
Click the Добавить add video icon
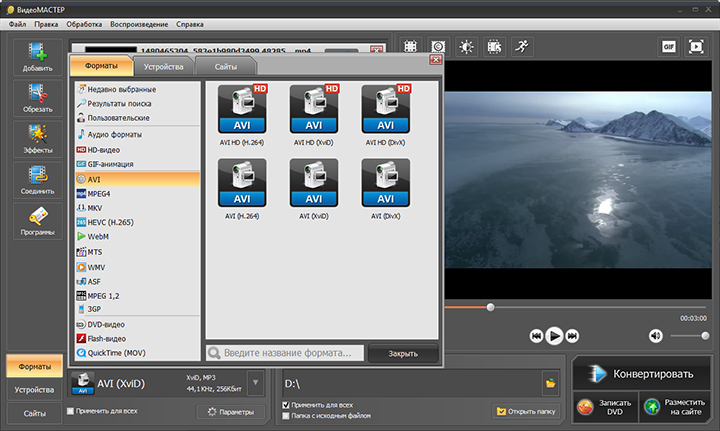coord(38,57)
